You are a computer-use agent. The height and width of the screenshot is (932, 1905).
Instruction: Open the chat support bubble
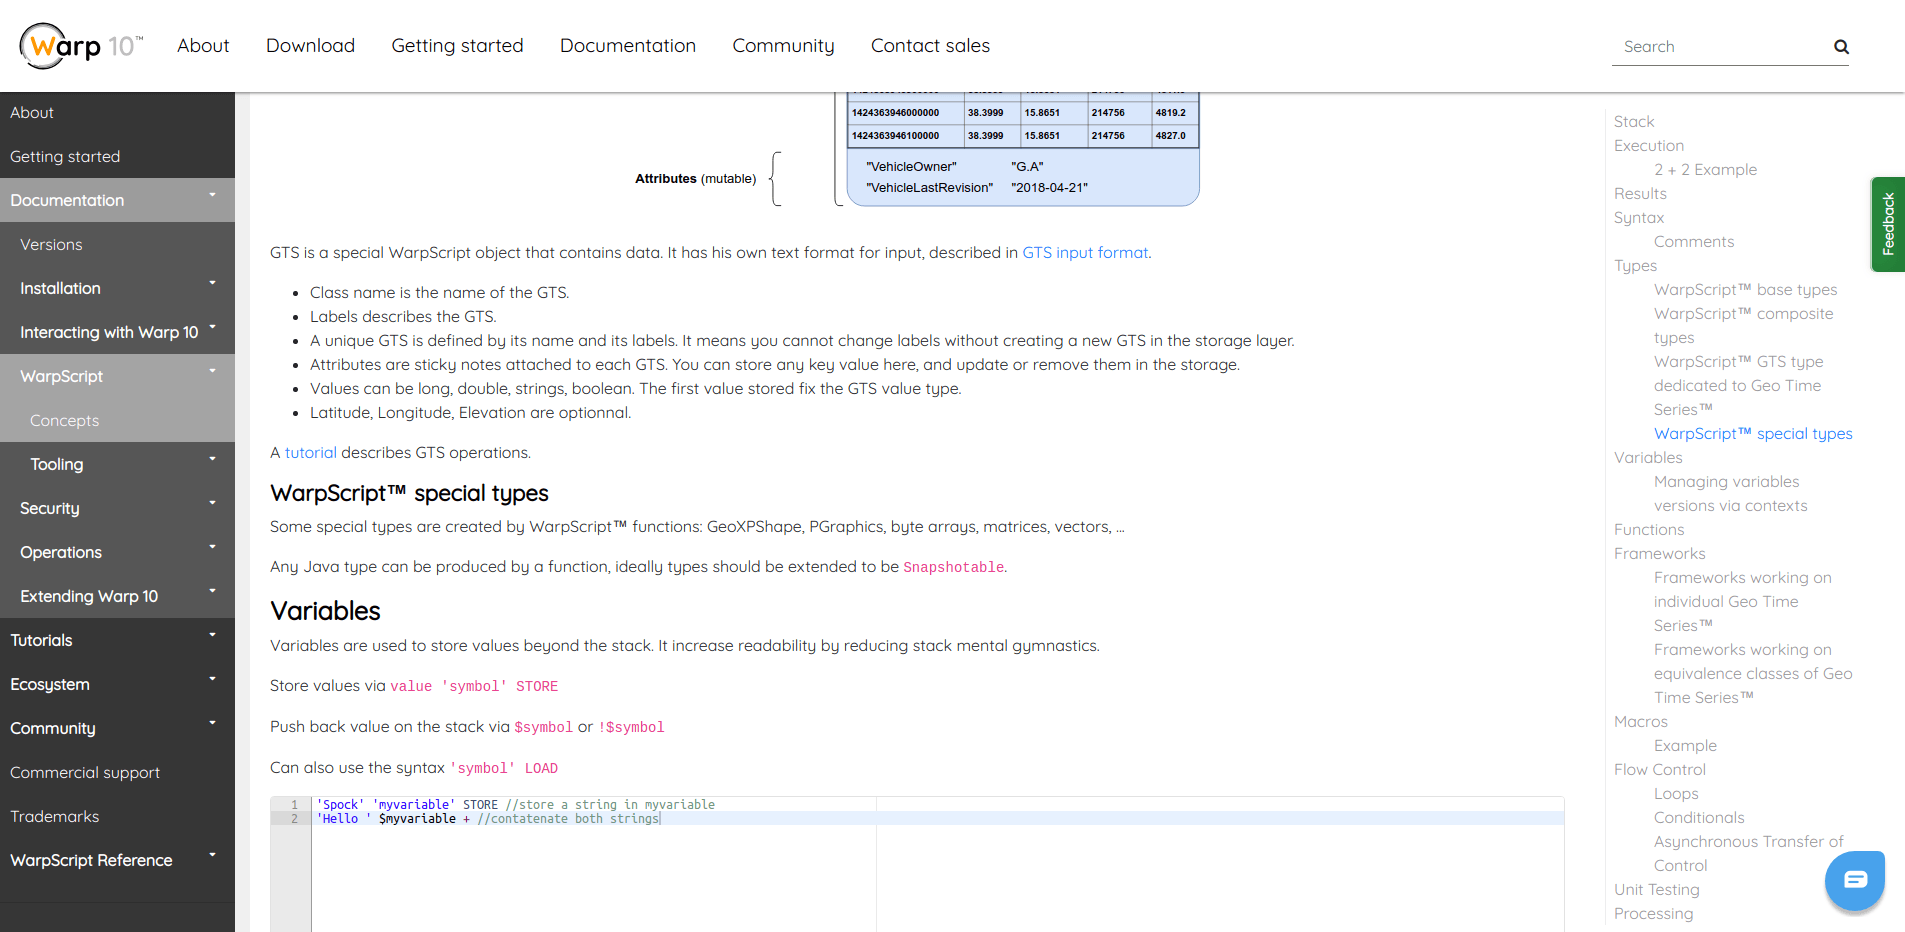point(1854,880)
